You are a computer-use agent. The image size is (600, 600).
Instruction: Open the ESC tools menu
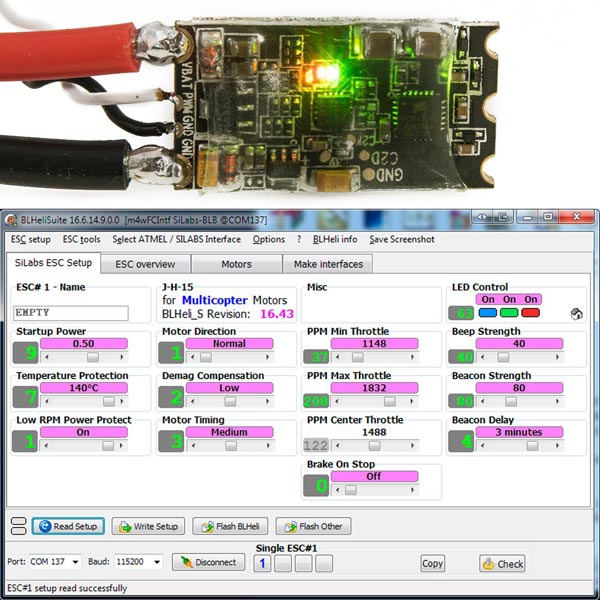[82, 240]
